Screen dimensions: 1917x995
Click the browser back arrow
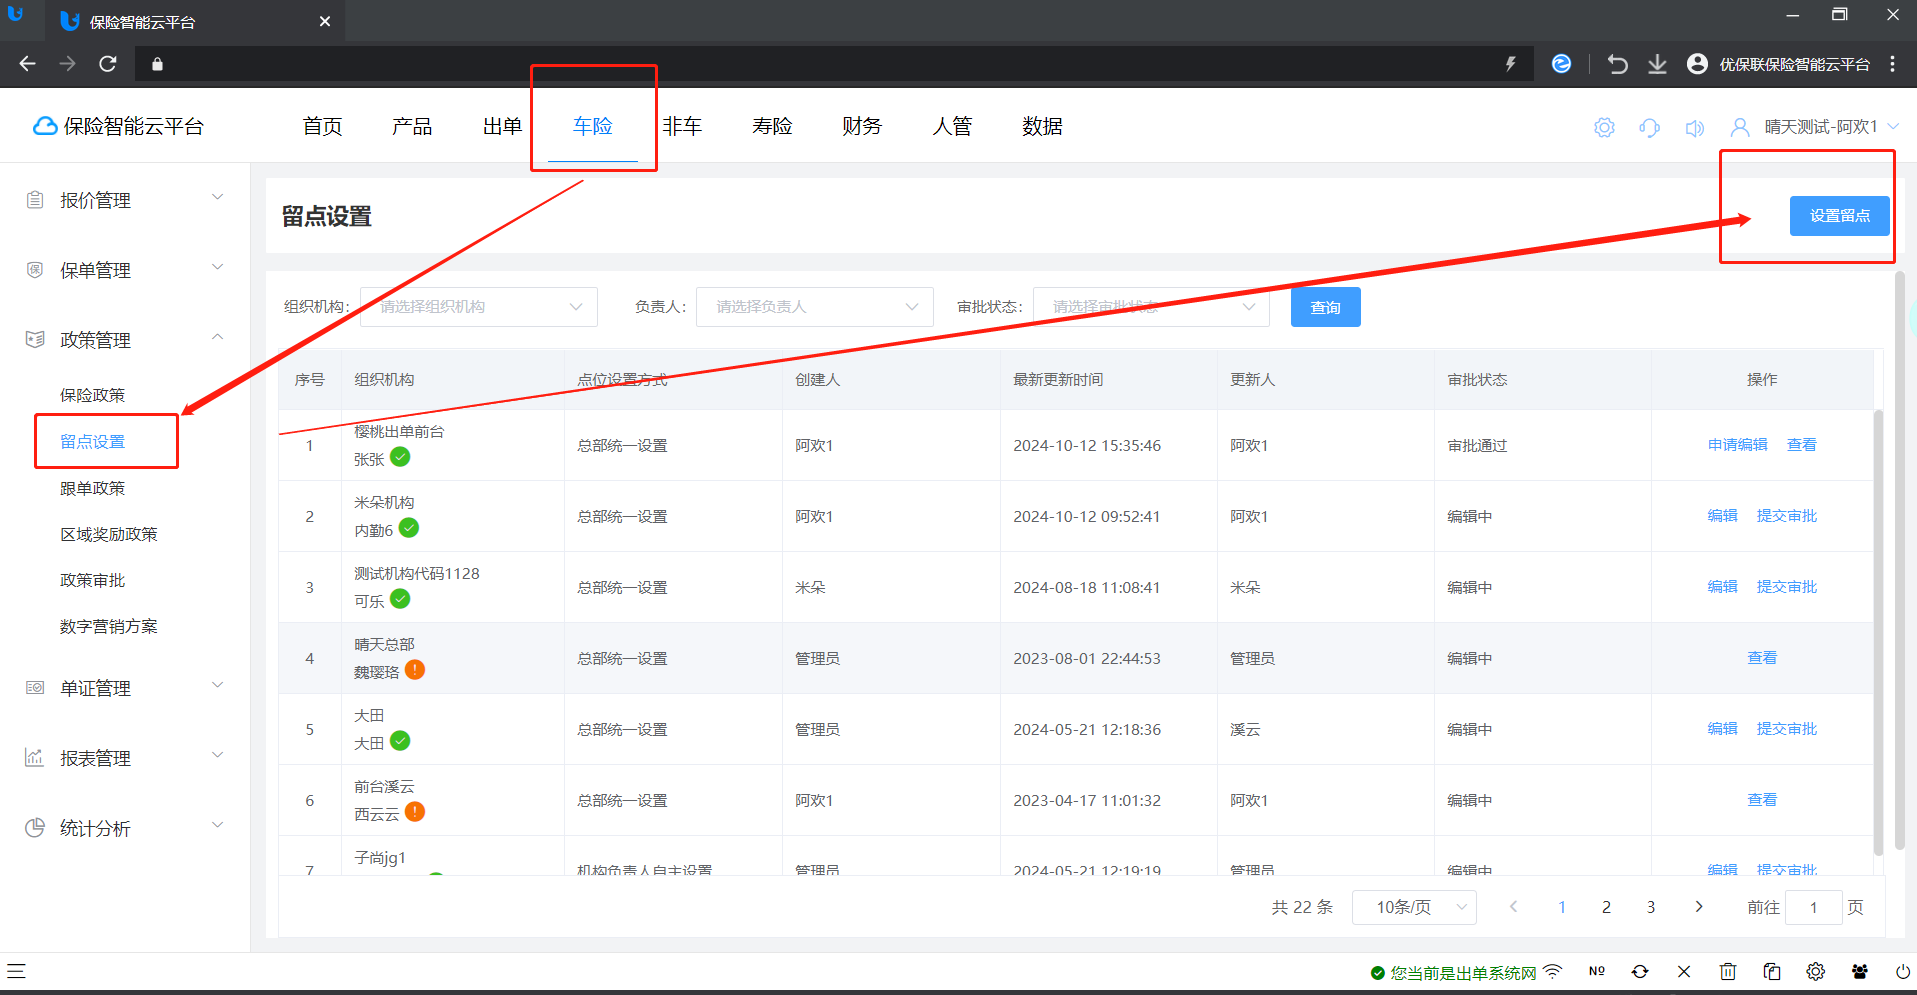point(27,64)
